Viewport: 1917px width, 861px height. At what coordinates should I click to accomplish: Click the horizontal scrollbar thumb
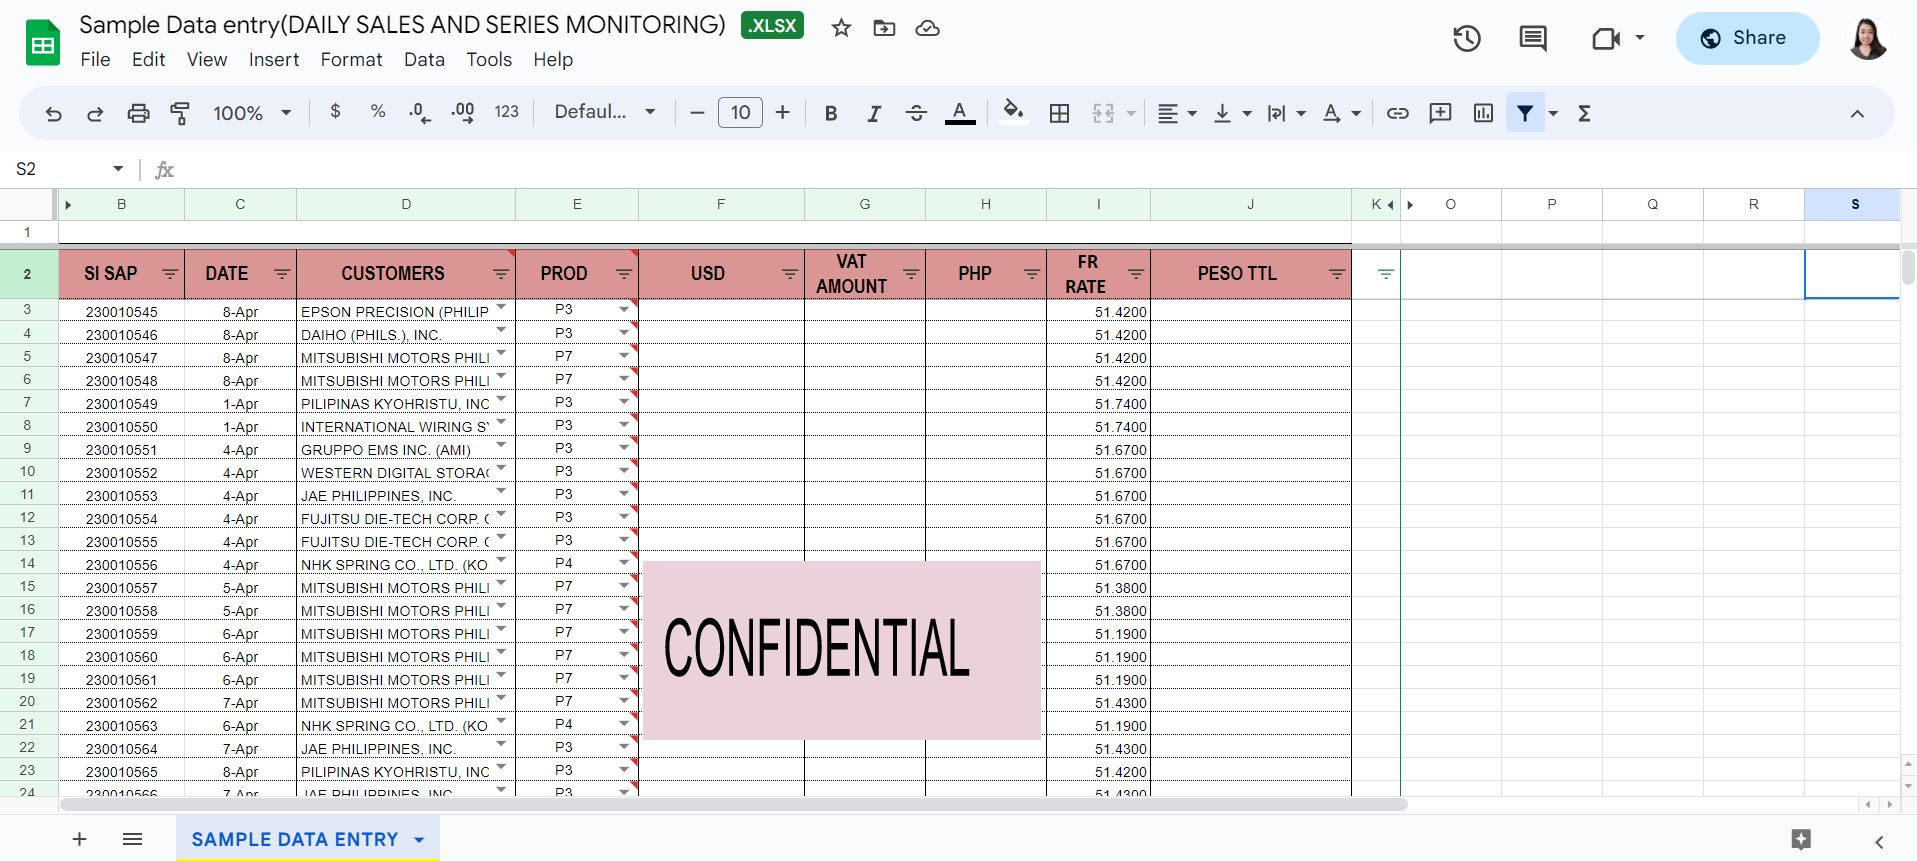click(x=733, y=804)
